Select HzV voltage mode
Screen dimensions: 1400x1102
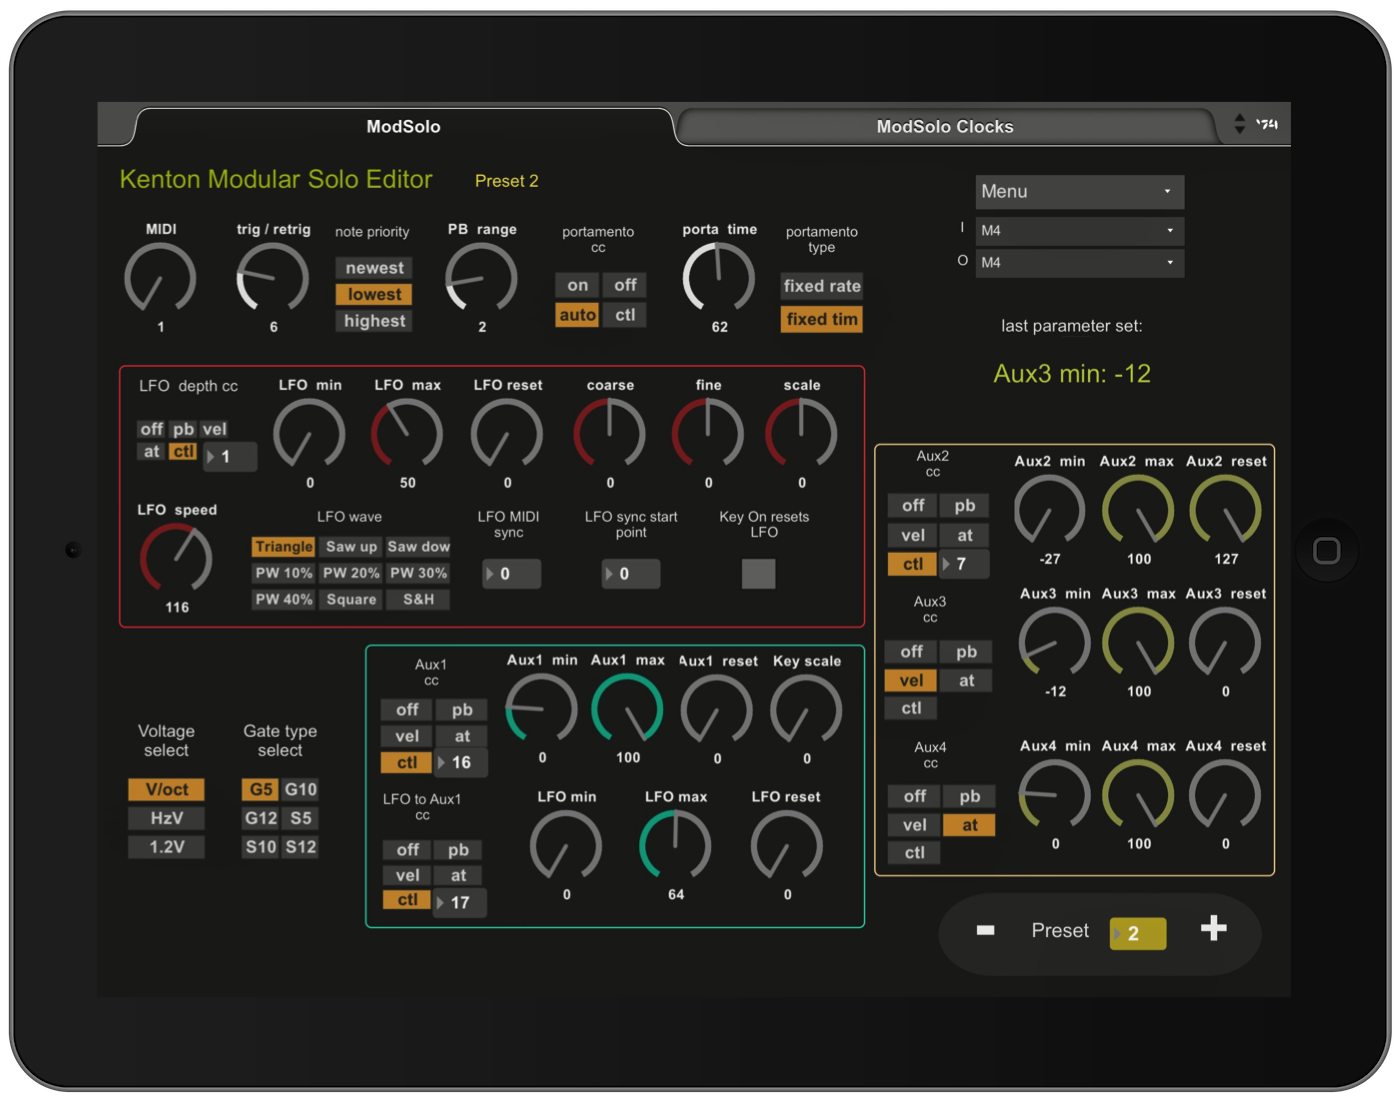(166, 818)
